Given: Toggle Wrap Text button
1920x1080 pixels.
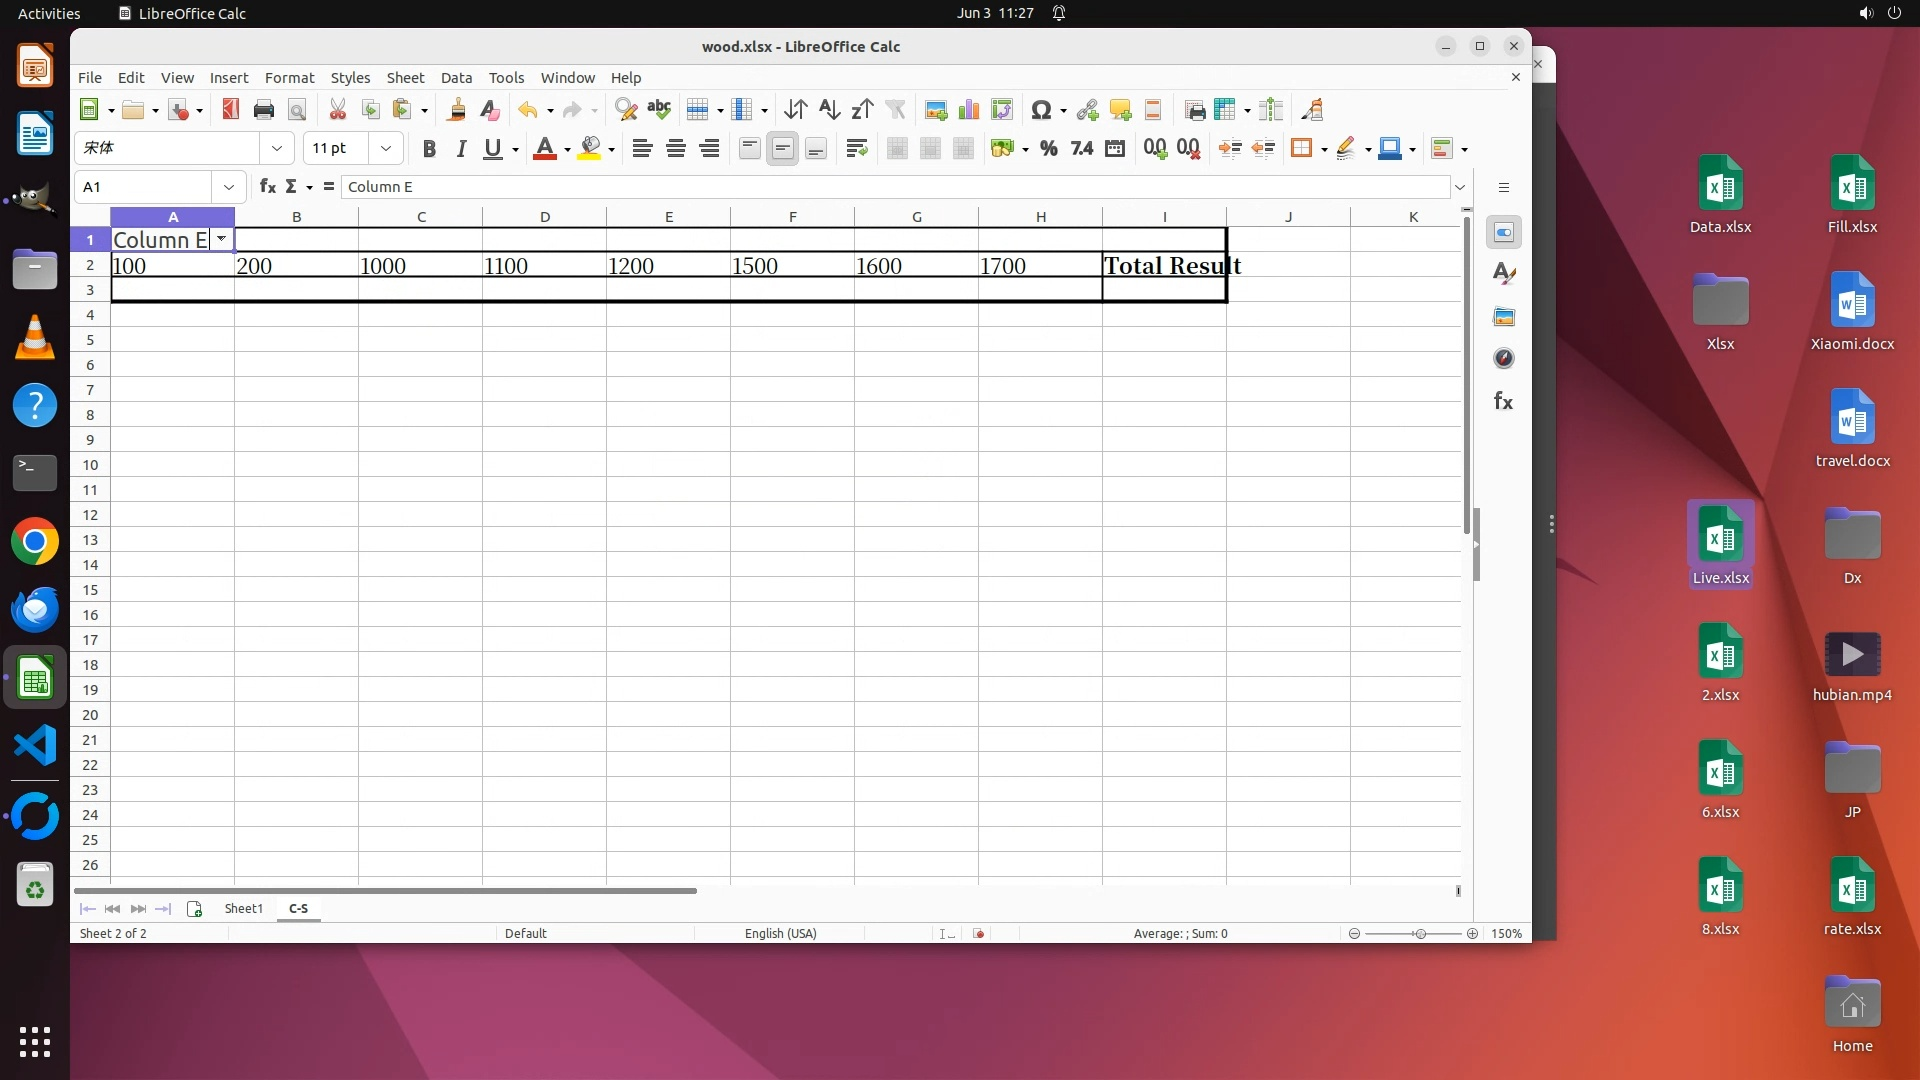Looking at the screenshot, I should tap(856, 149).
